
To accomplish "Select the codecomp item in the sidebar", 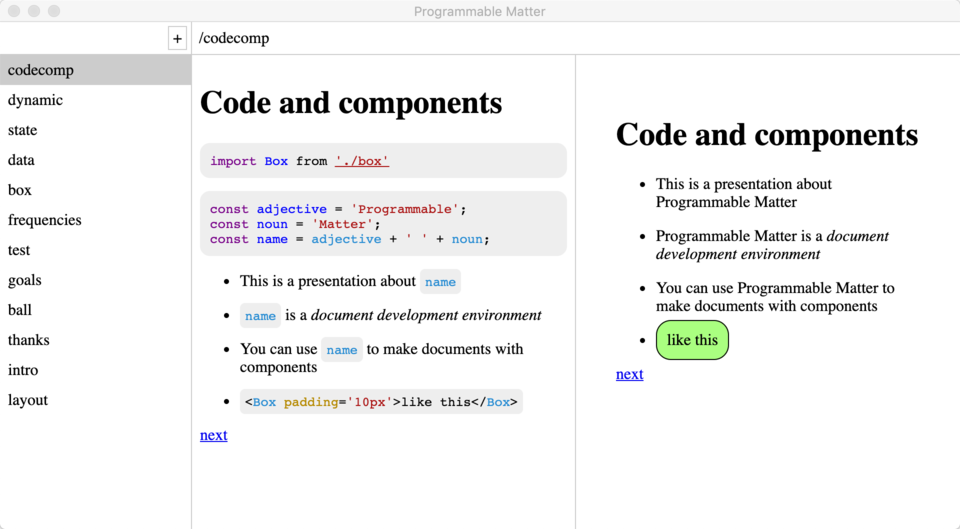I will point(96,70).
